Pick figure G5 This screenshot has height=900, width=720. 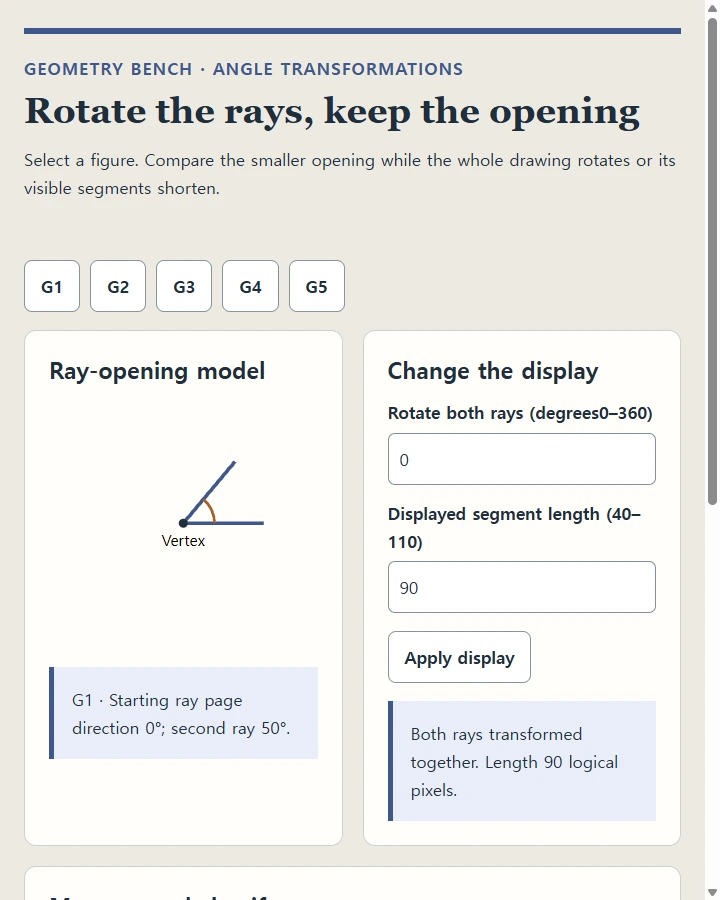[316, 286]
